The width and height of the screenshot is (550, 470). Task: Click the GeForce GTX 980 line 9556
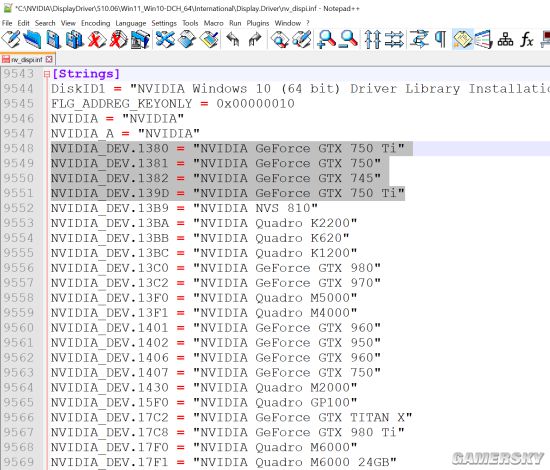click(216, 268)
